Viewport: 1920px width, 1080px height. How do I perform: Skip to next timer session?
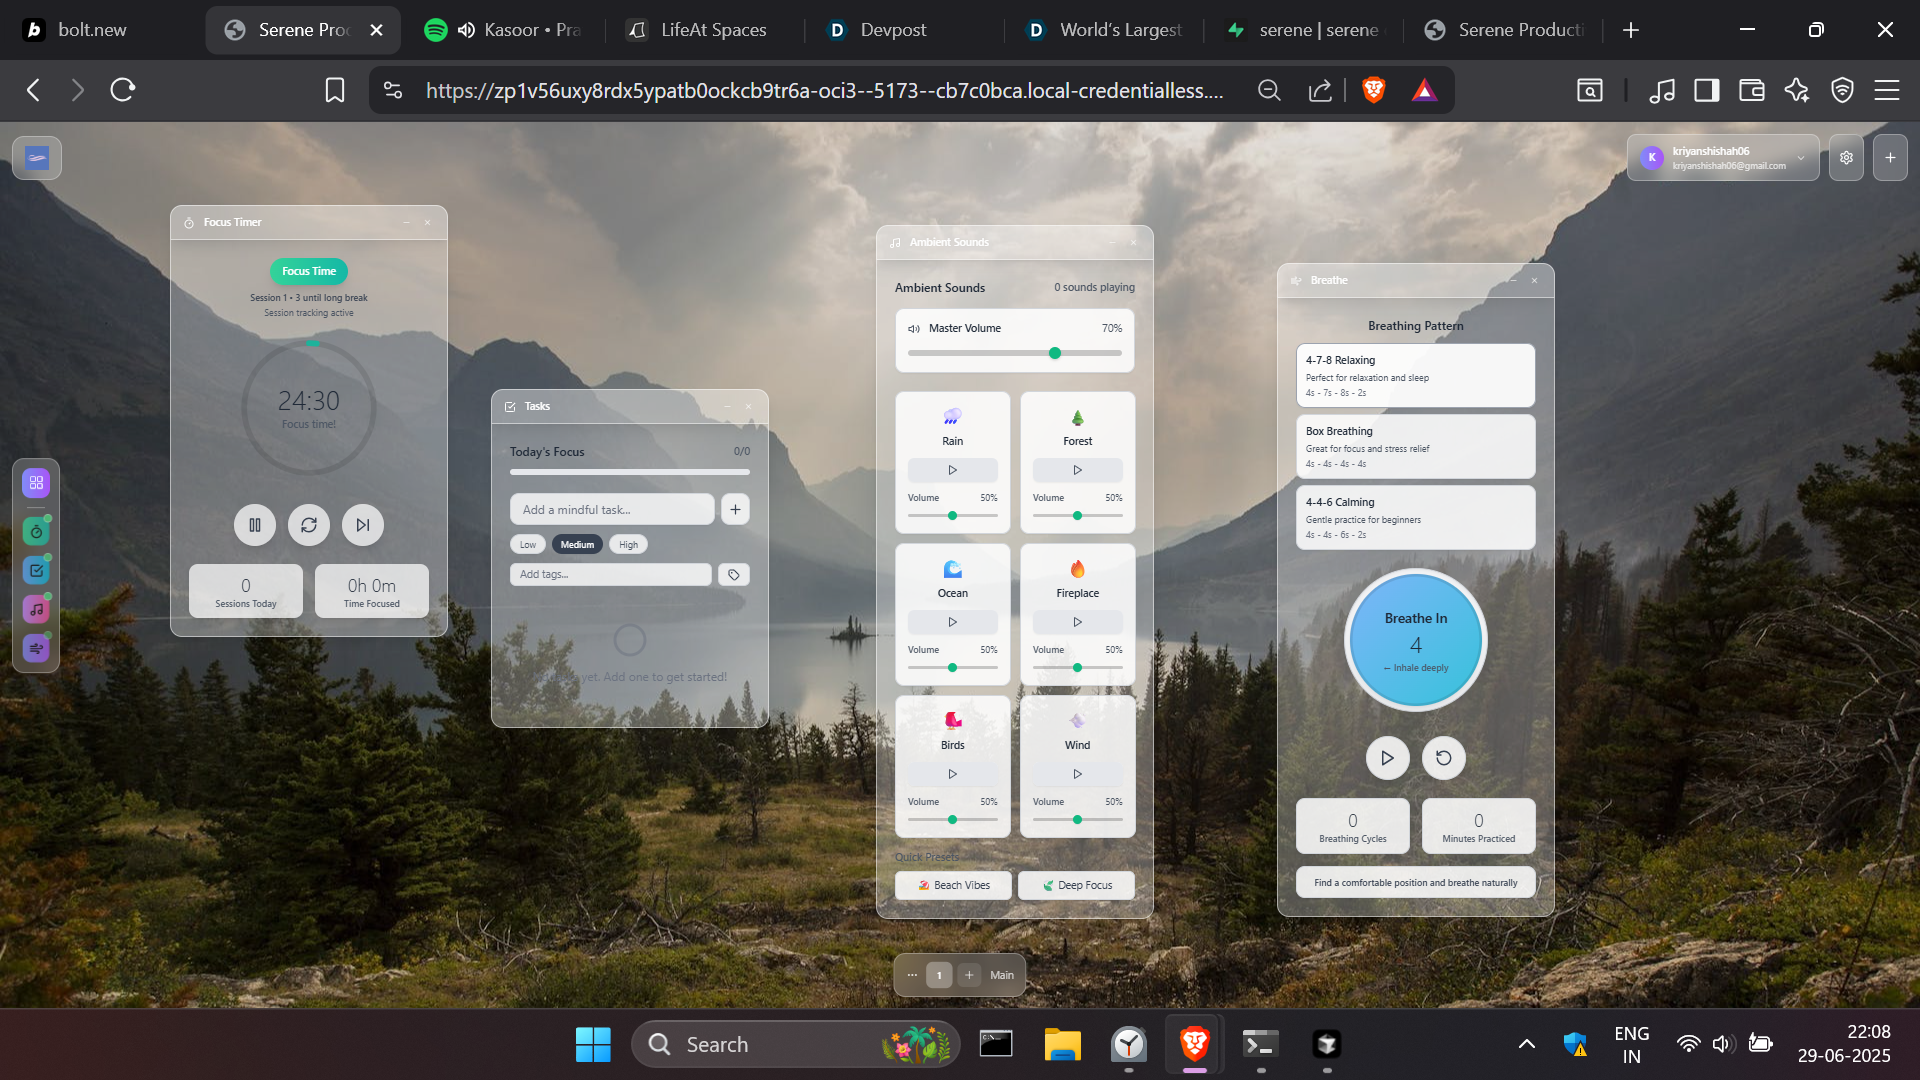pyautogui.click(x=363, y=525)
